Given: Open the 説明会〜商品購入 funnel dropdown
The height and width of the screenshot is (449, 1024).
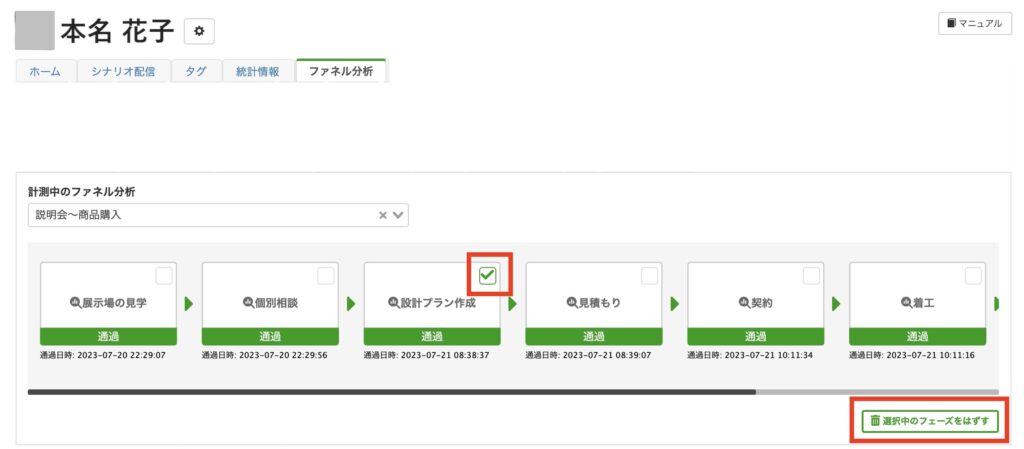Looking at the screenshot, I should 200,215.
